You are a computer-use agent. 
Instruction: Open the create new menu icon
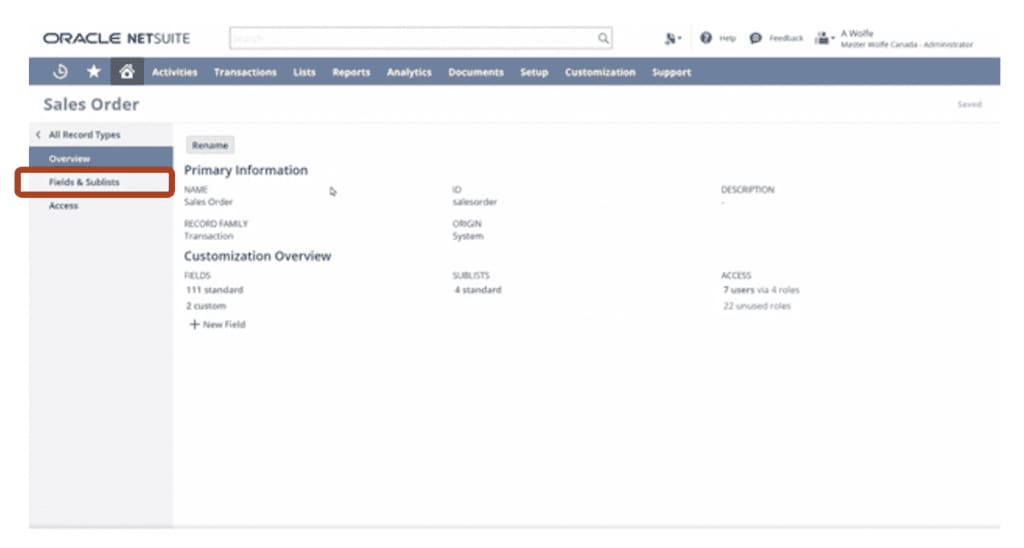point(672,39)
